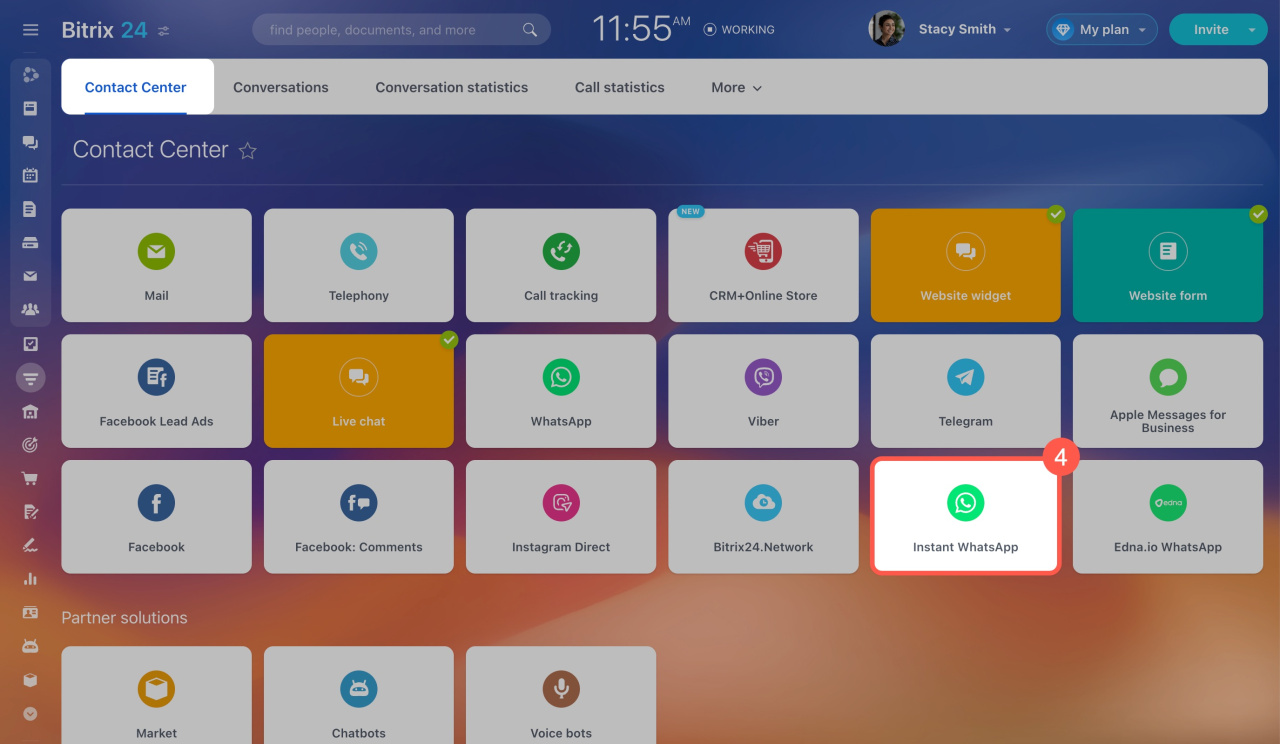The height and width of the screenshot is (744, 1280).
Task: Open the Live chat tile
Action: [x=359, y=391]
